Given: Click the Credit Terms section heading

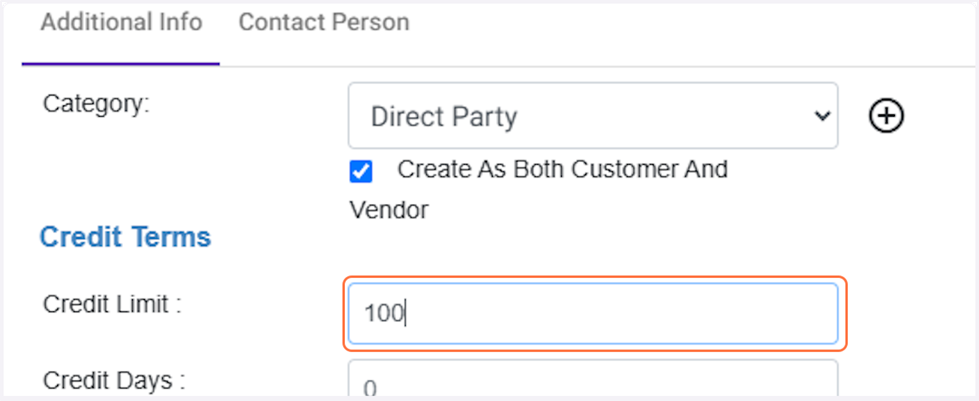Looking at the screenshot, I should click(x=125, y=238).
